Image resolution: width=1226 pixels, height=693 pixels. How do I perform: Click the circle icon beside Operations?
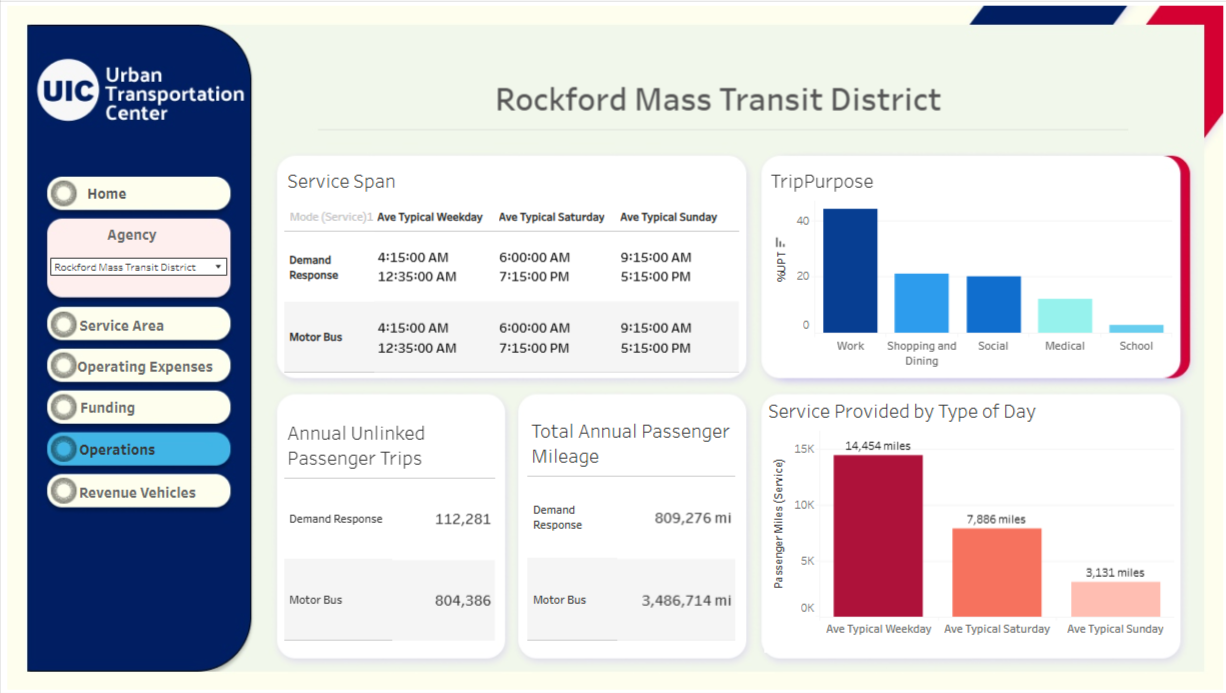[64, 450]
